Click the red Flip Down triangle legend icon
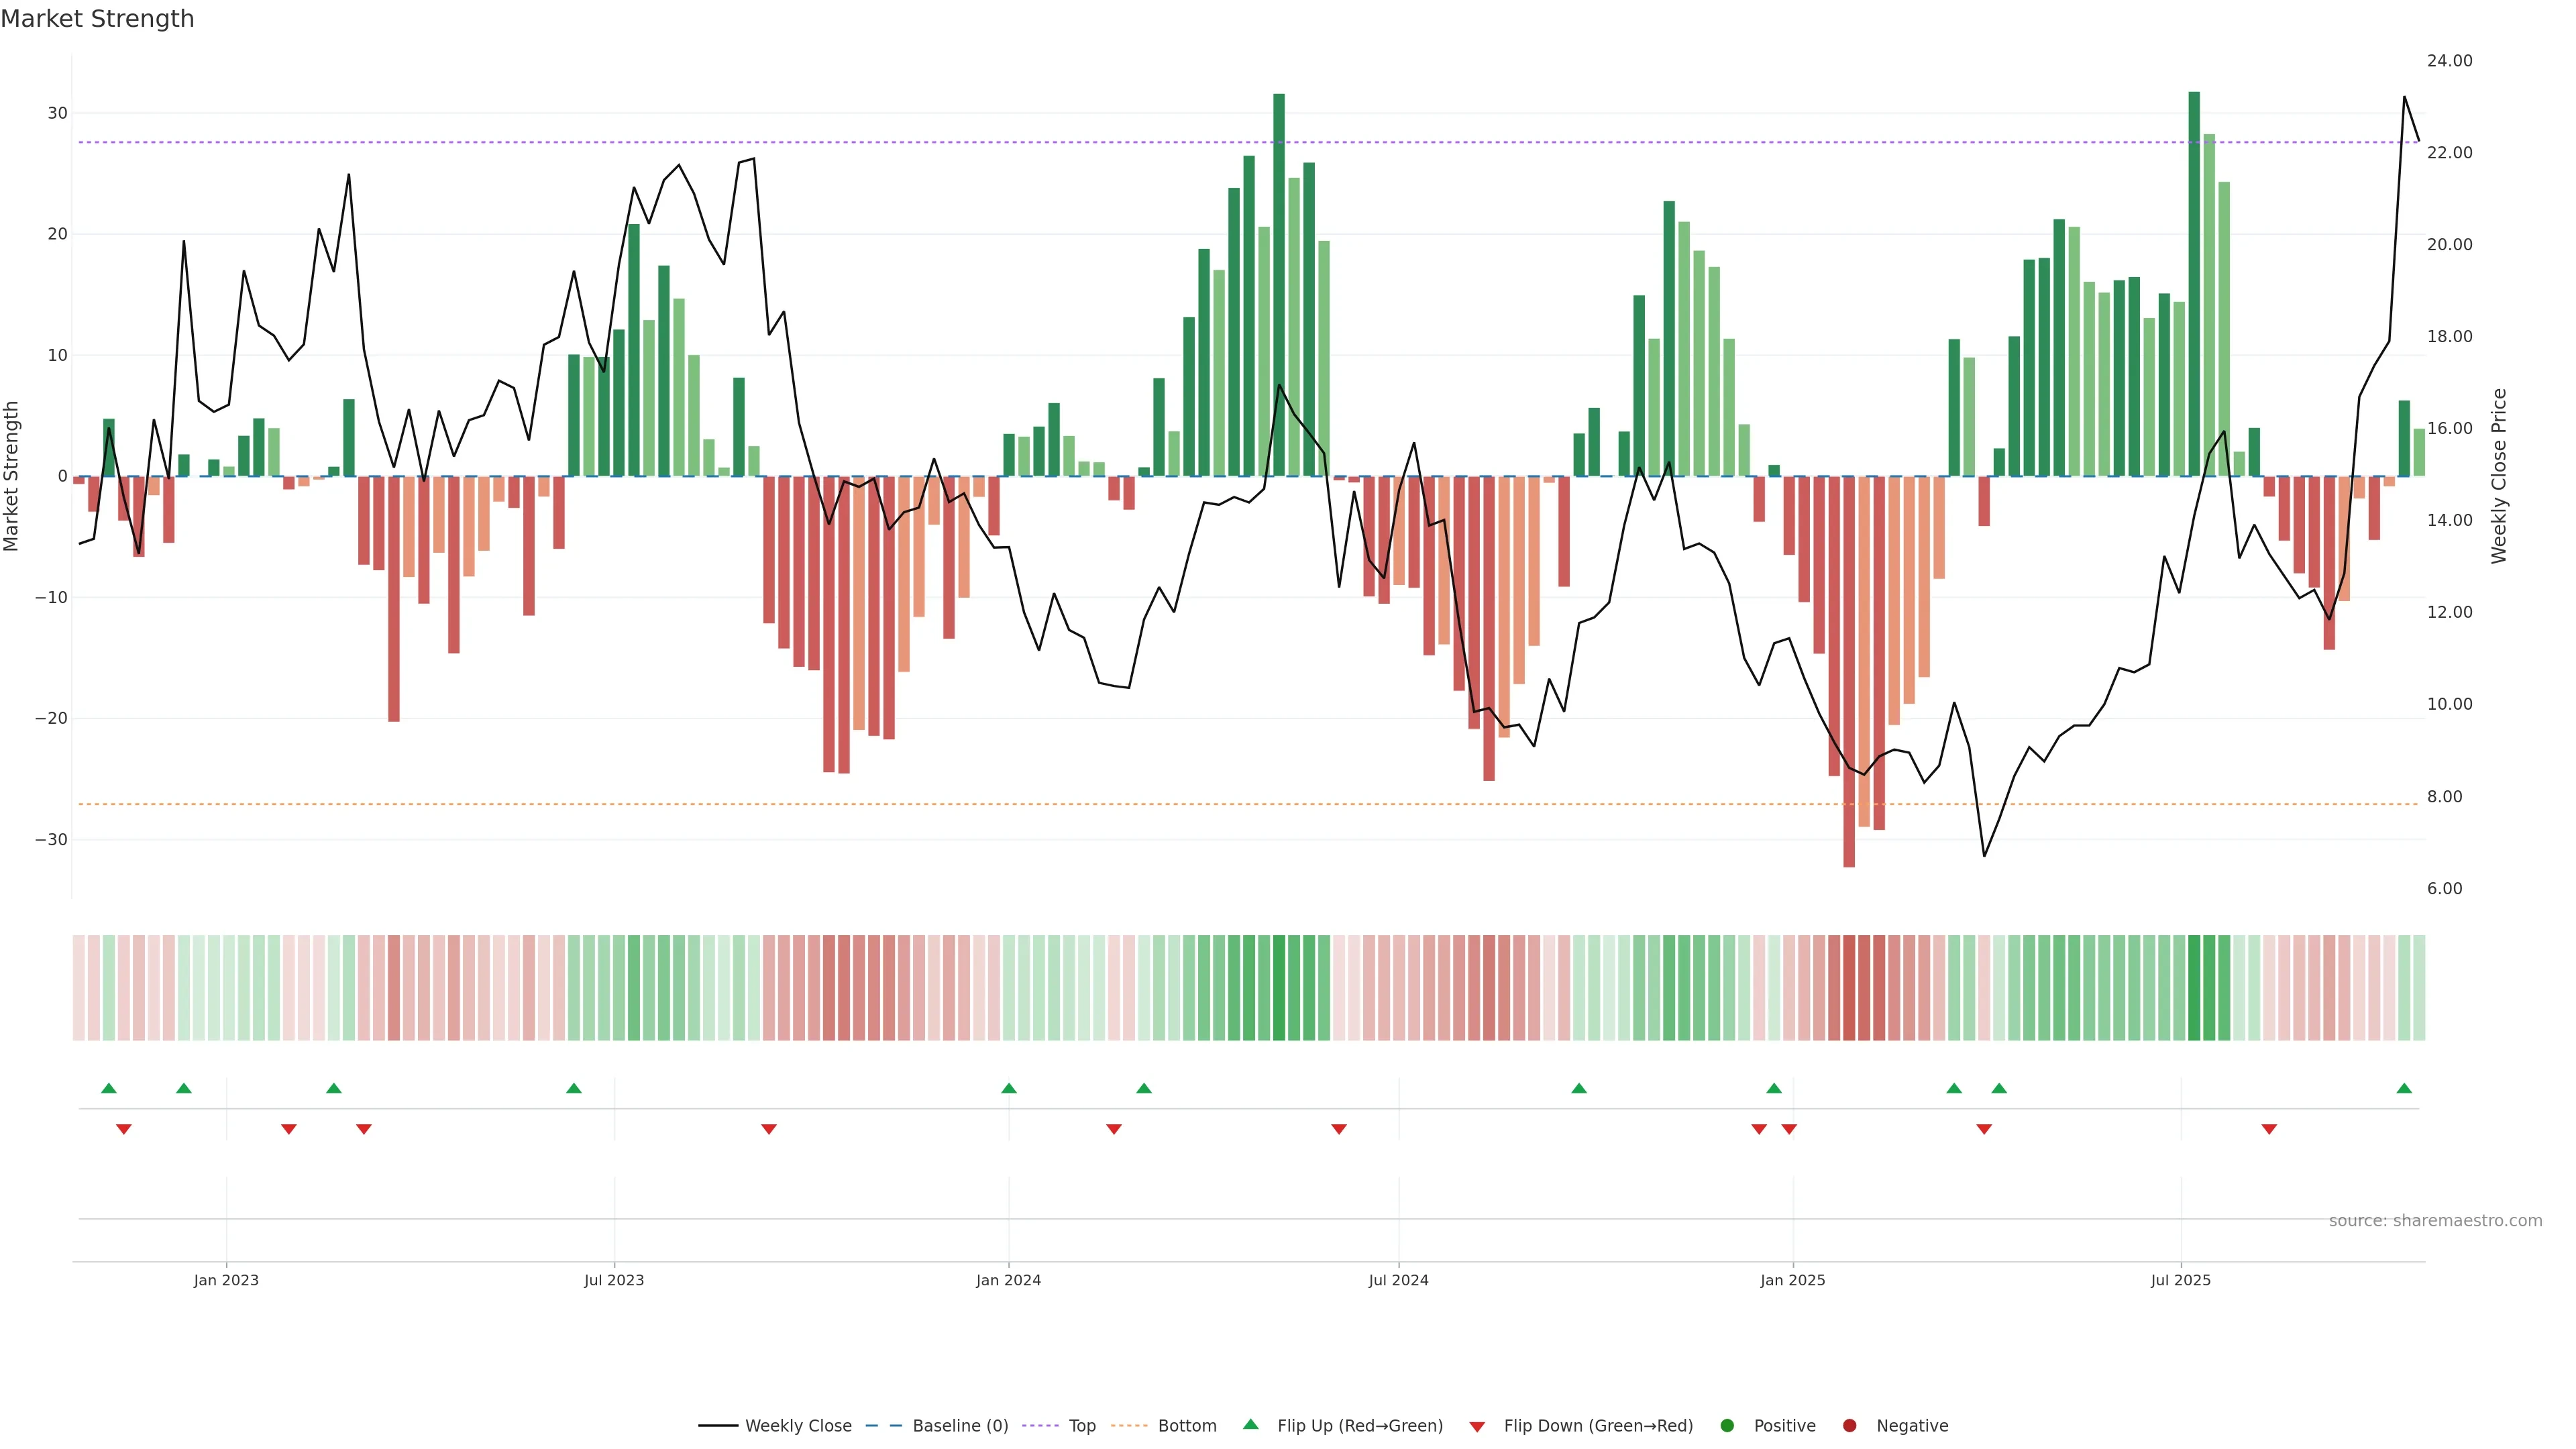The height and width of the screenshot is (1449, 2576). pos(1477,1426)
